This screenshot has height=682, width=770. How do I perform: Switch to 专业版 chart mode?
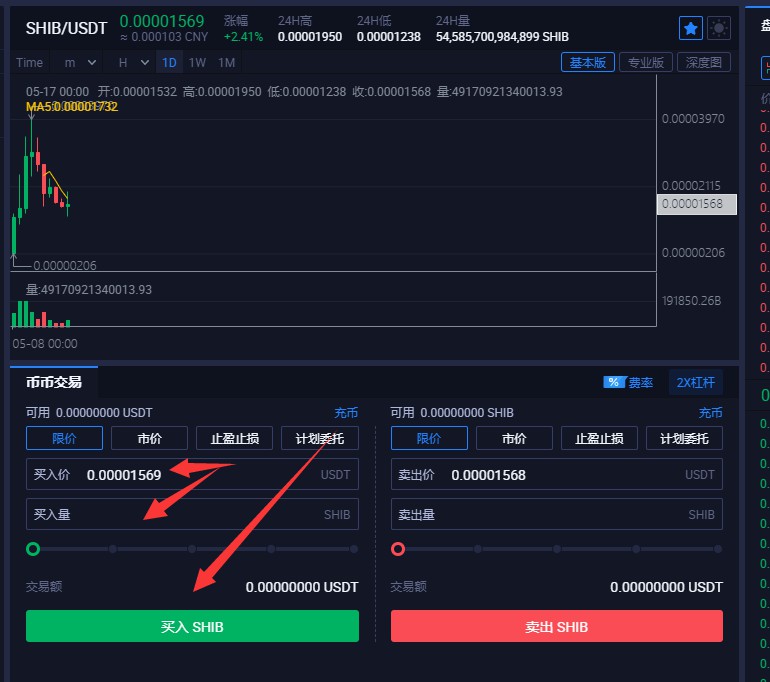(645, 62)
